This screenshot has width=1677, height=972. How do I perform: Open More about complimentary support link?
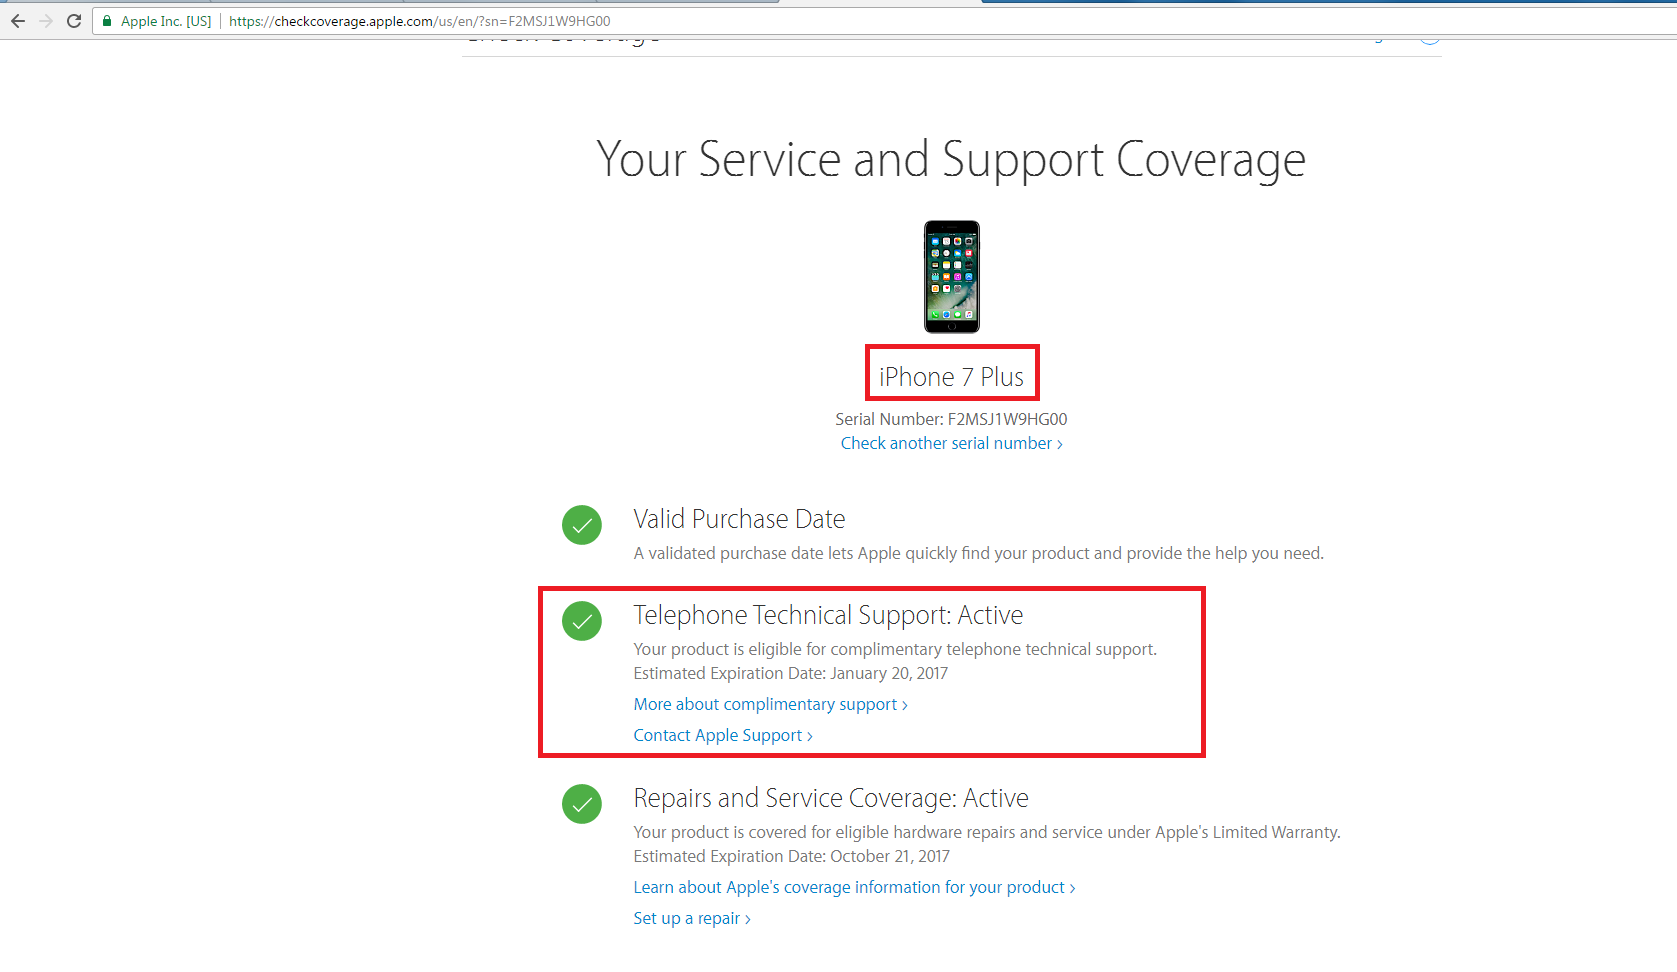coord(770,704)
